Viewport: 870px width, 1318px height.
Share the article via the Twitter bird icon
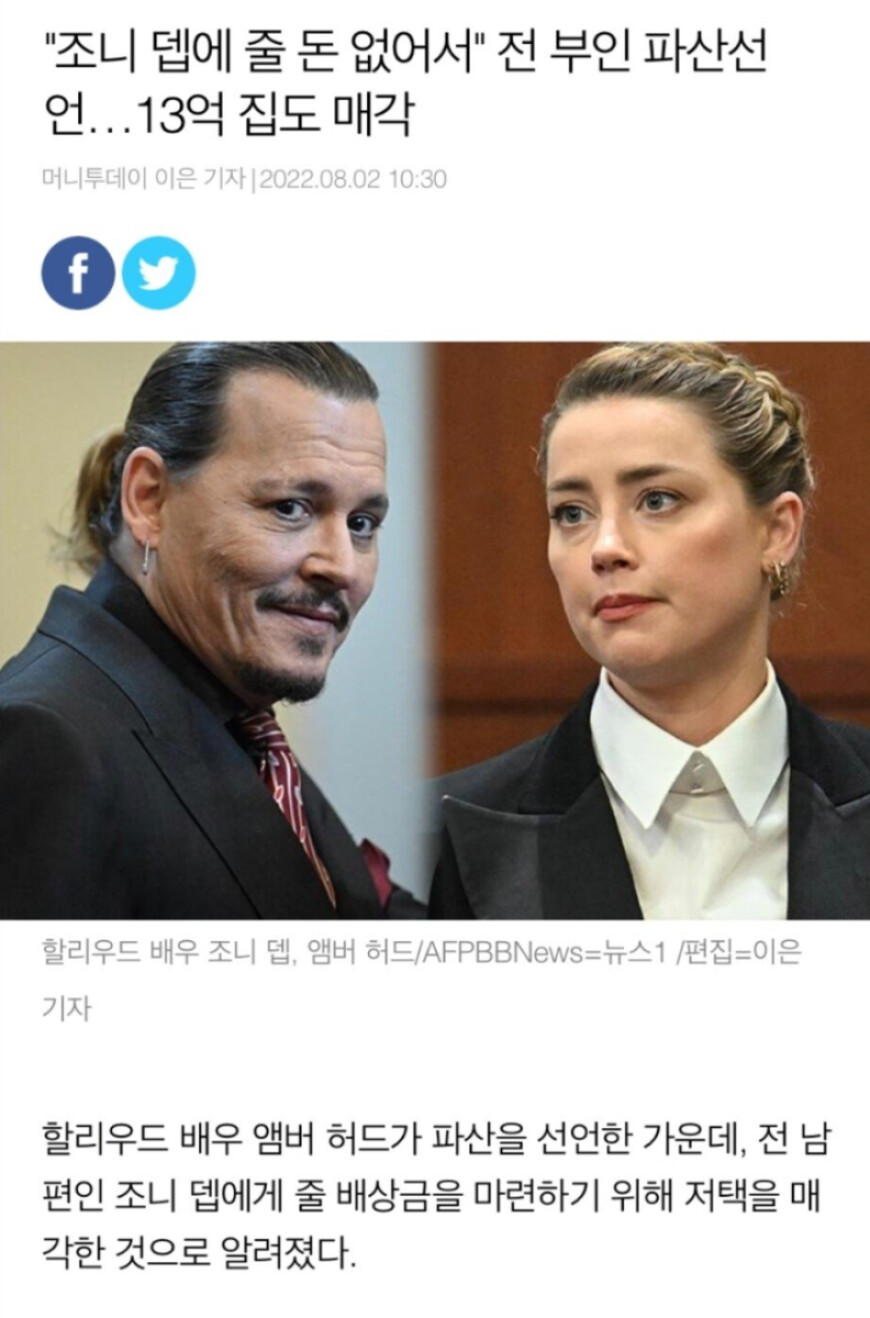click(x=158, y=272)
